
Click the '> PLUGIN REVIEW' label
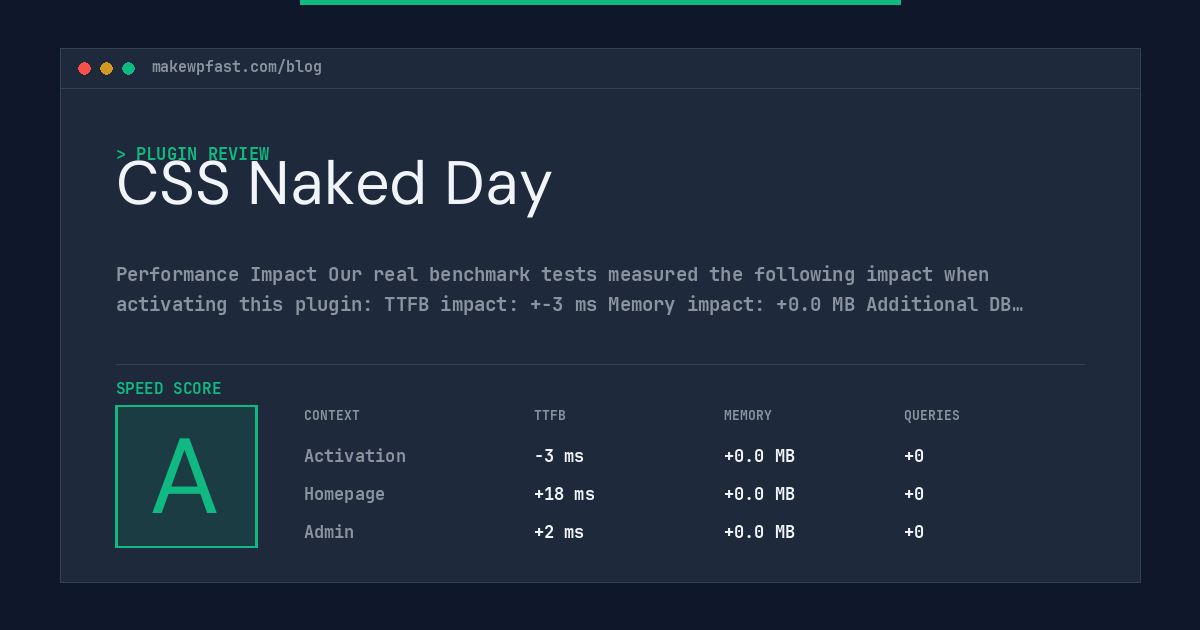click(193, 154)
